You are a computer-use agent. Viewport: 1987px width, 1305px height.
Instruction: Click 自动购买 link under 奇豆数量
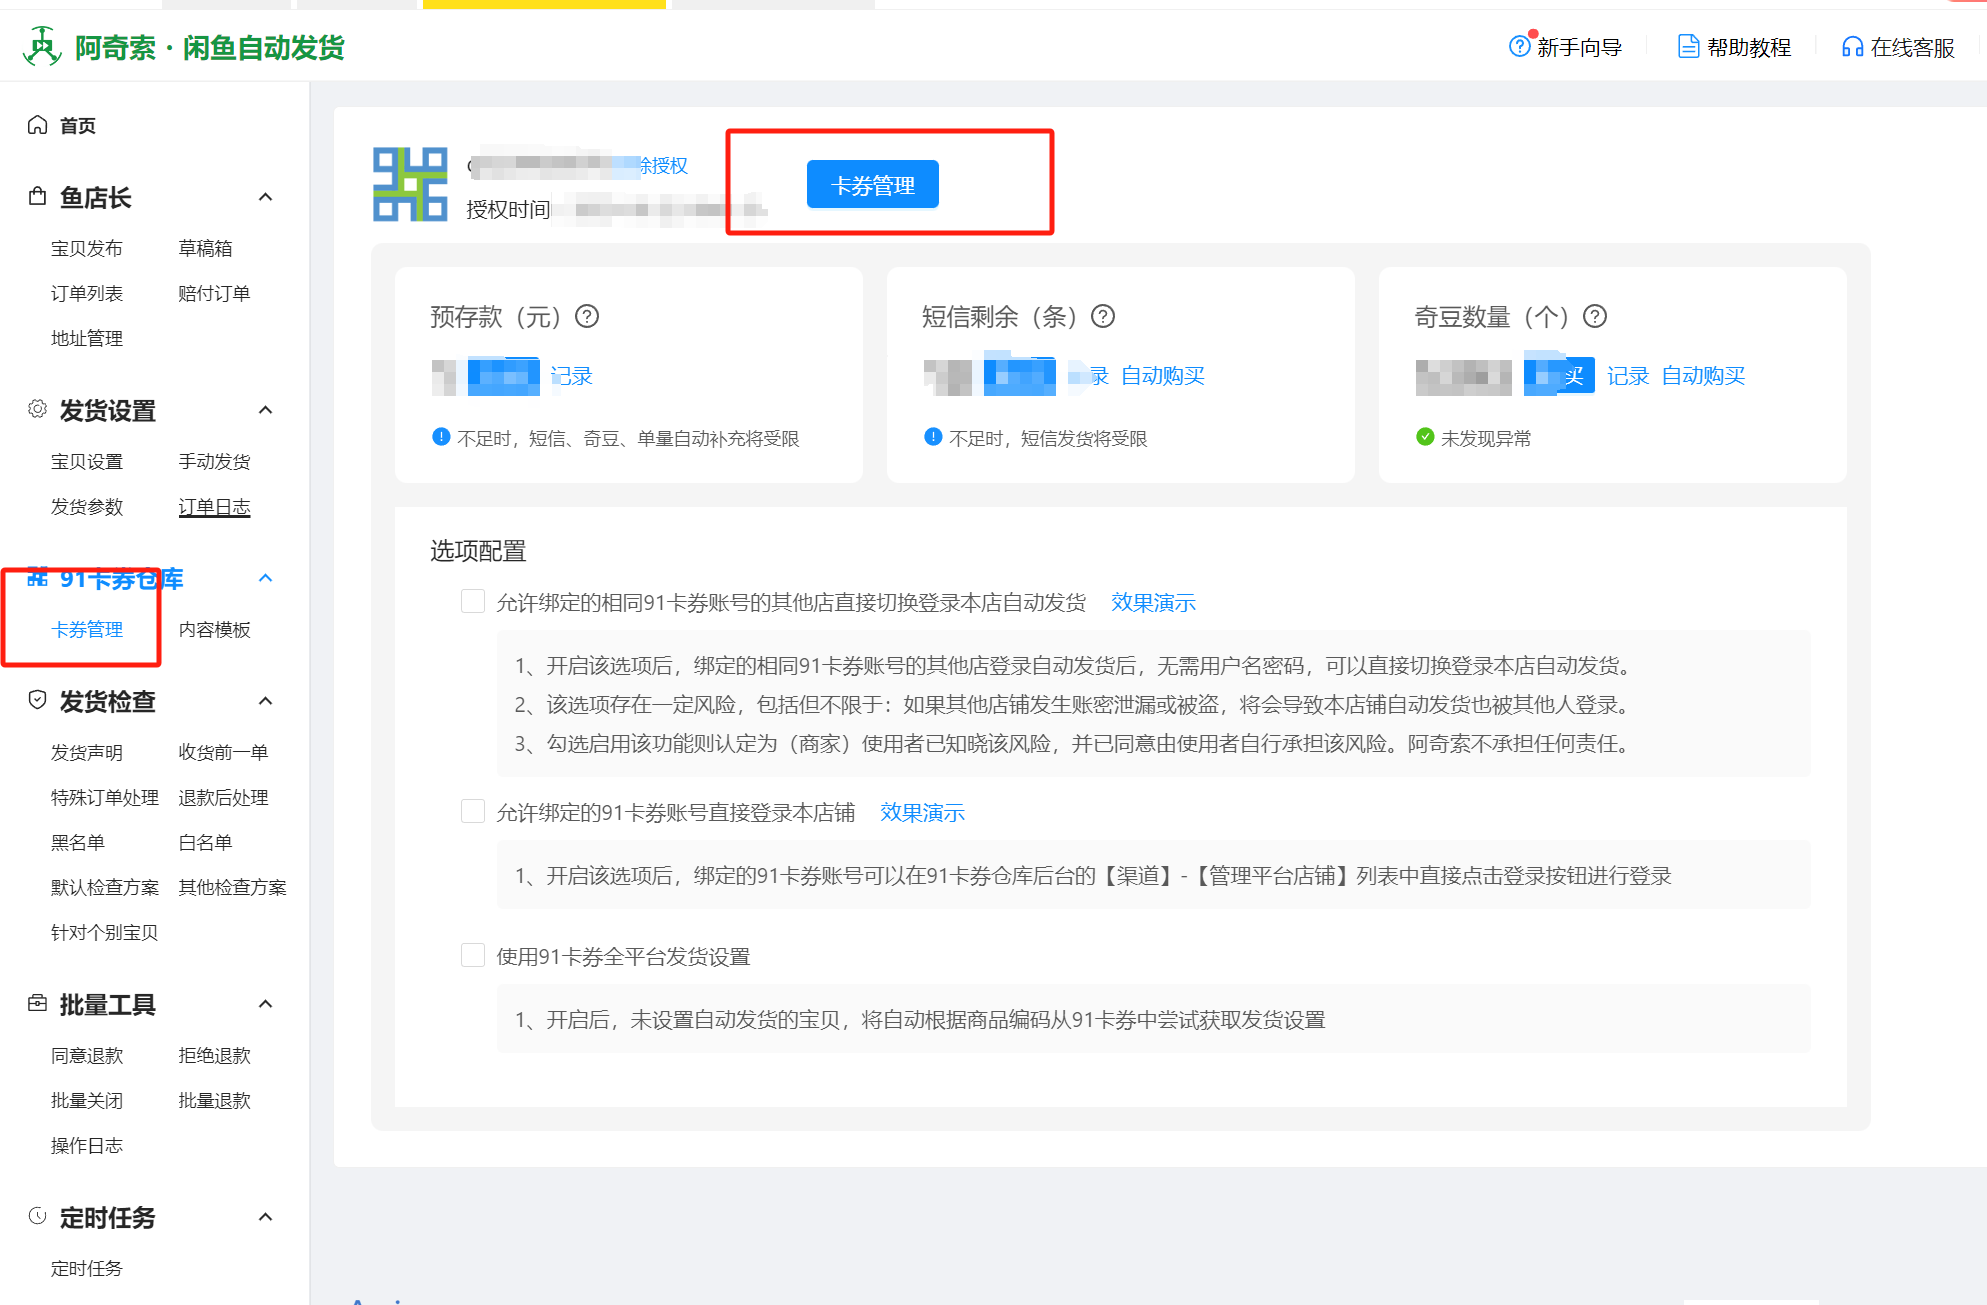pyautogui.click(x=1703, y=376)
